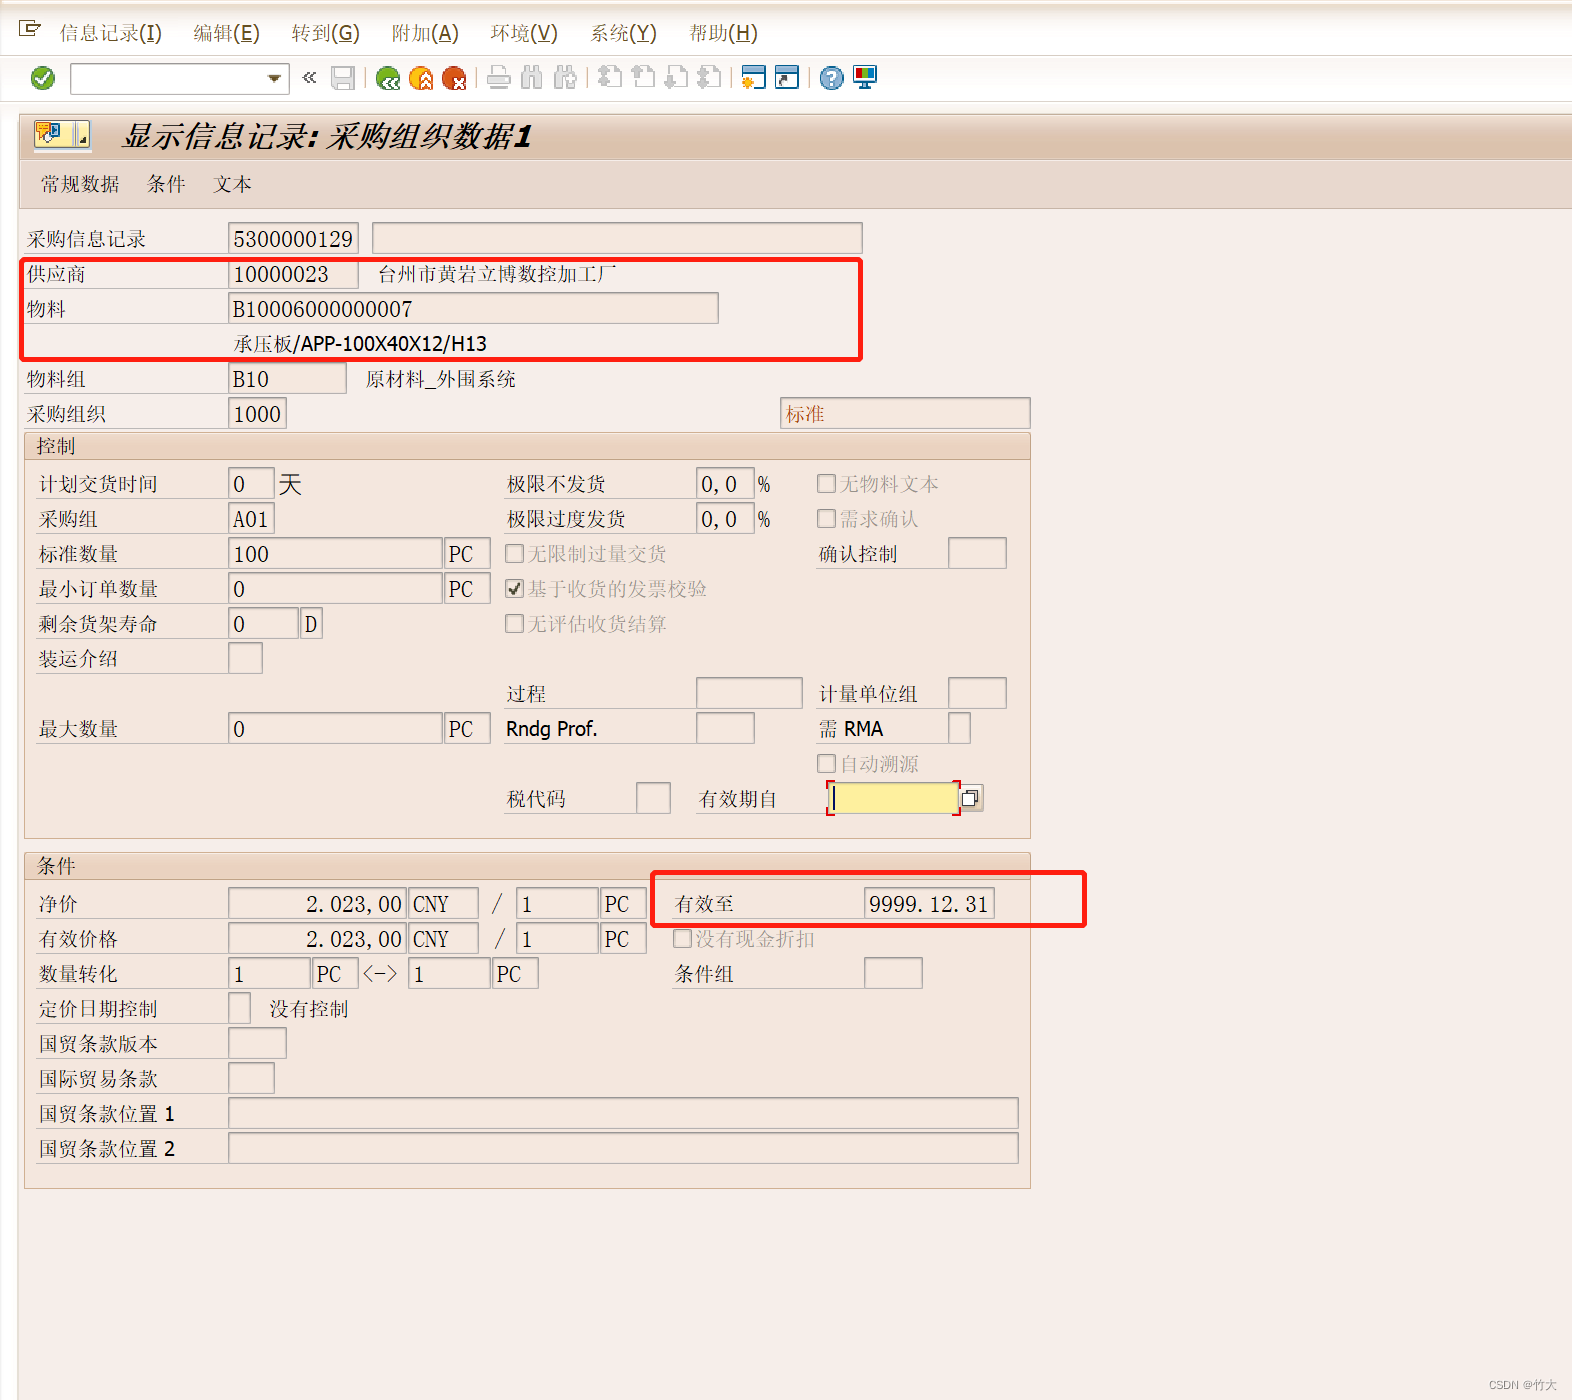Toggle the 无物料文本 checkbox

click(826, 484)
